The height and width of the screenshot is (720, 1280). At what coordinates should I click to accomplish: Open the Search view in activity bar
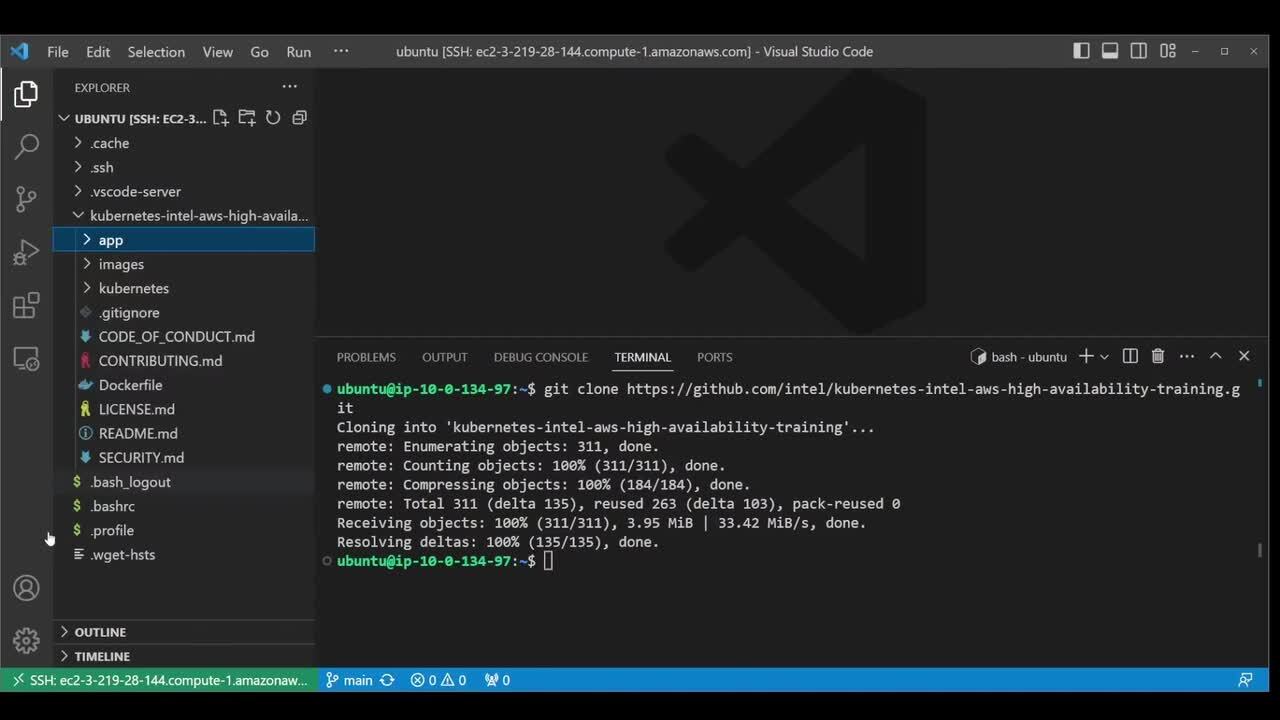click(27, 146)
